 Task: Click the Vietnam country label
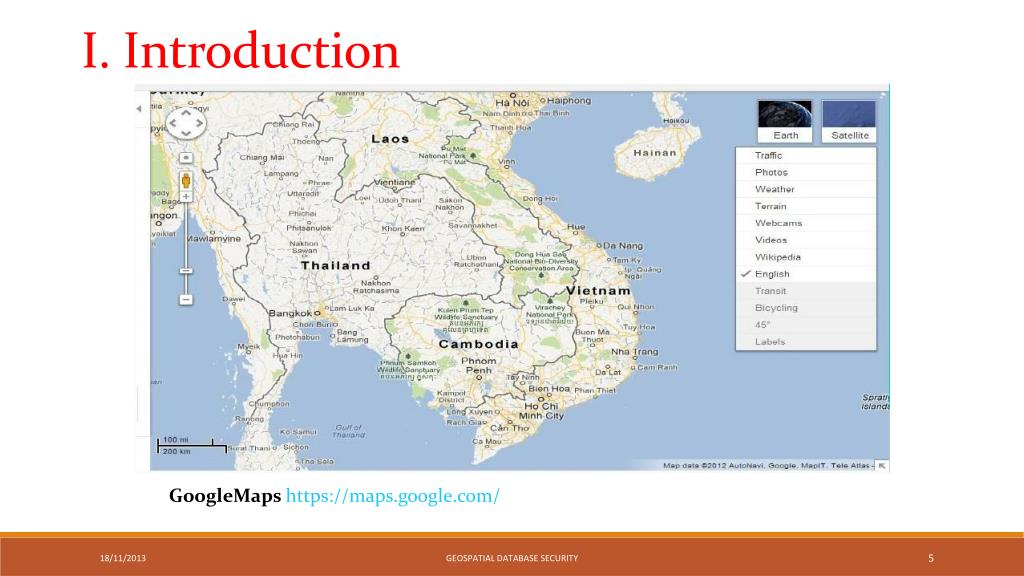point(598,291)
